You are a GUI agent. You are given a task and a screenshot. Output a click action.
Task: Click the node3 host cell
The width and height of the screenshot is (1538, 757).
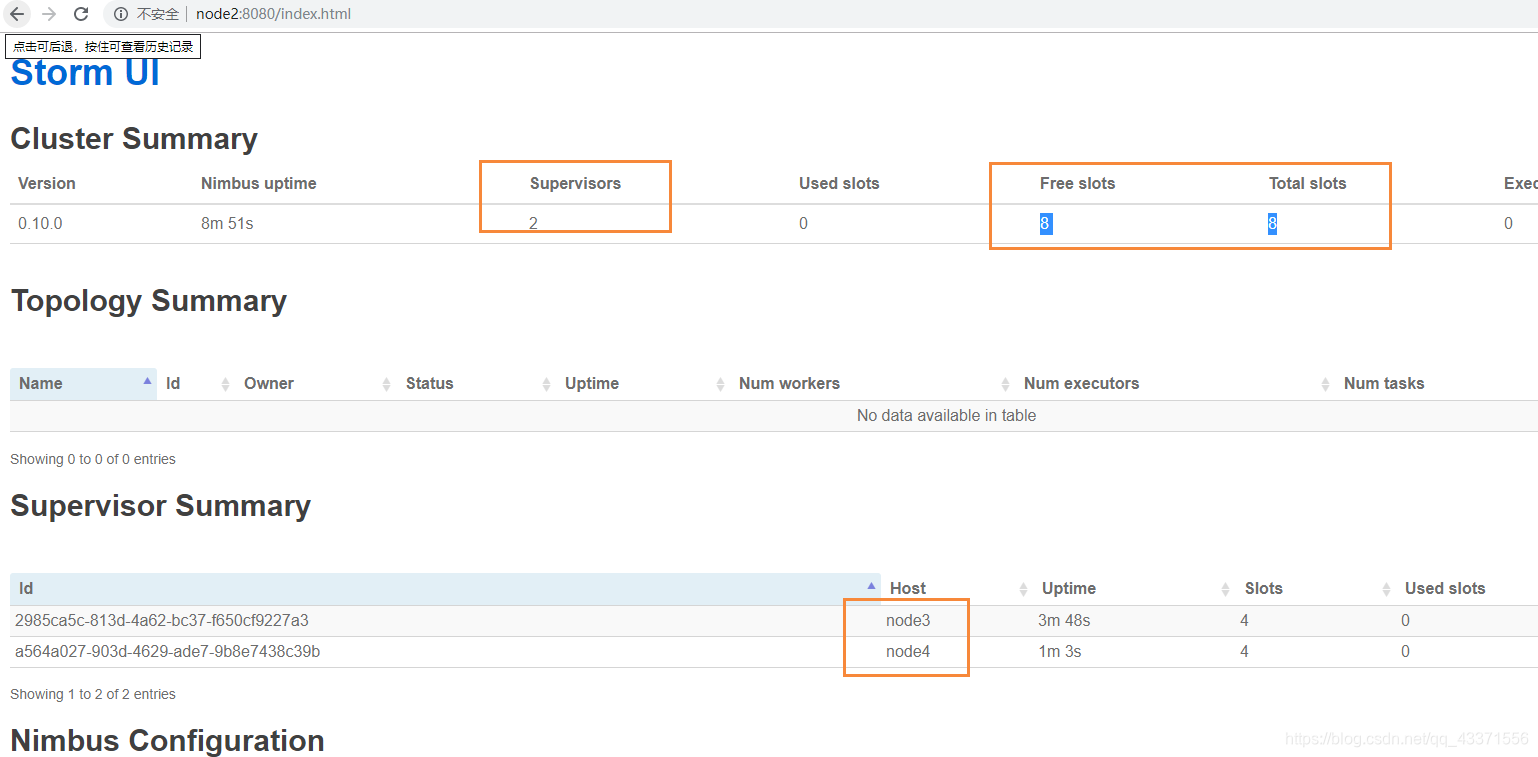point(908,621)
